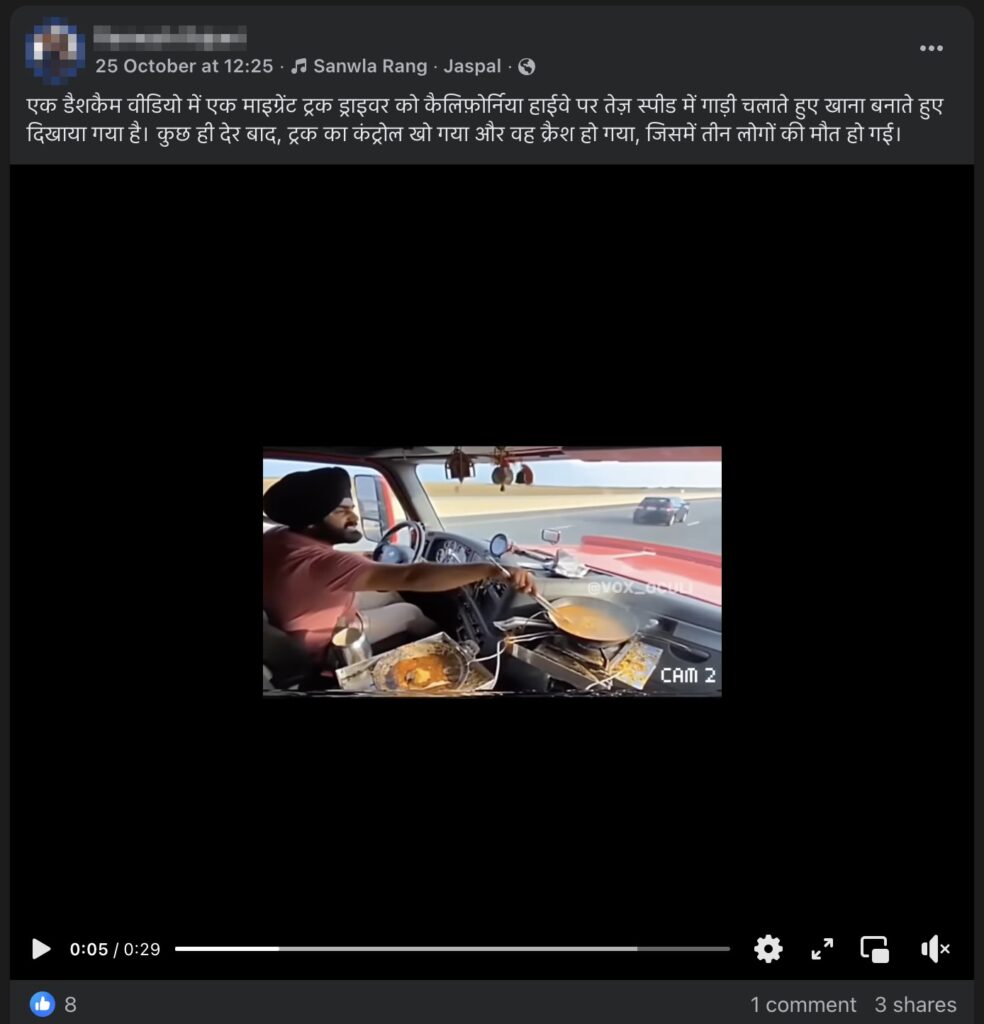The image size is (984, 1024).
Task: Open Sanwla Rang song link
Action: click(x=370, y=66)
